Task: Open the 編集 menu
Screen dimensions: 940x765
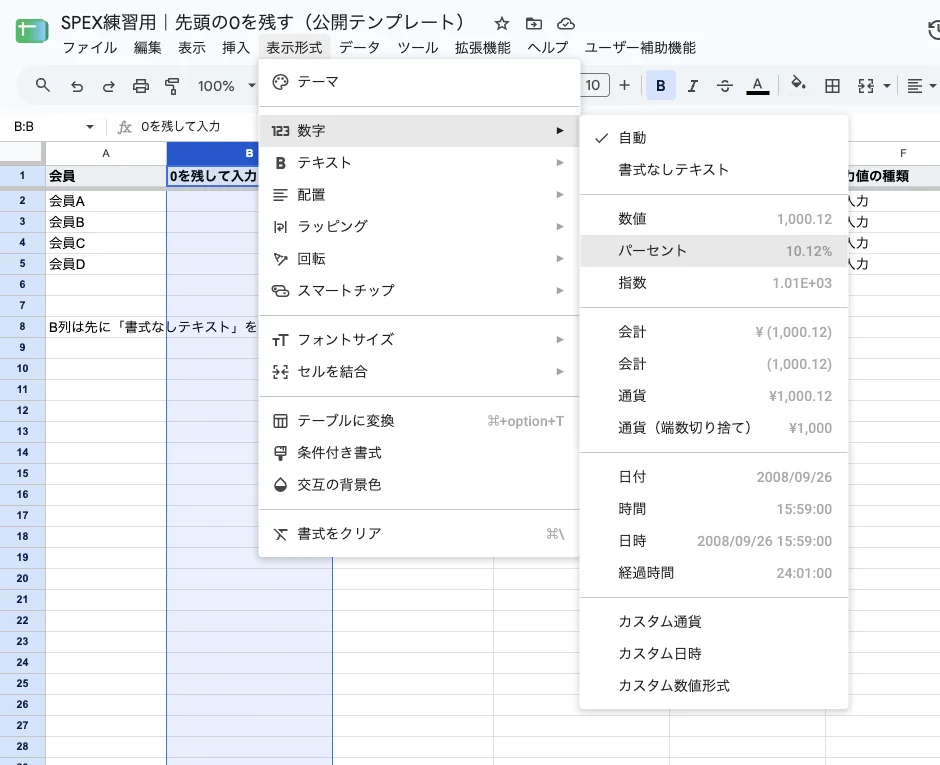Action: [147, 48]
